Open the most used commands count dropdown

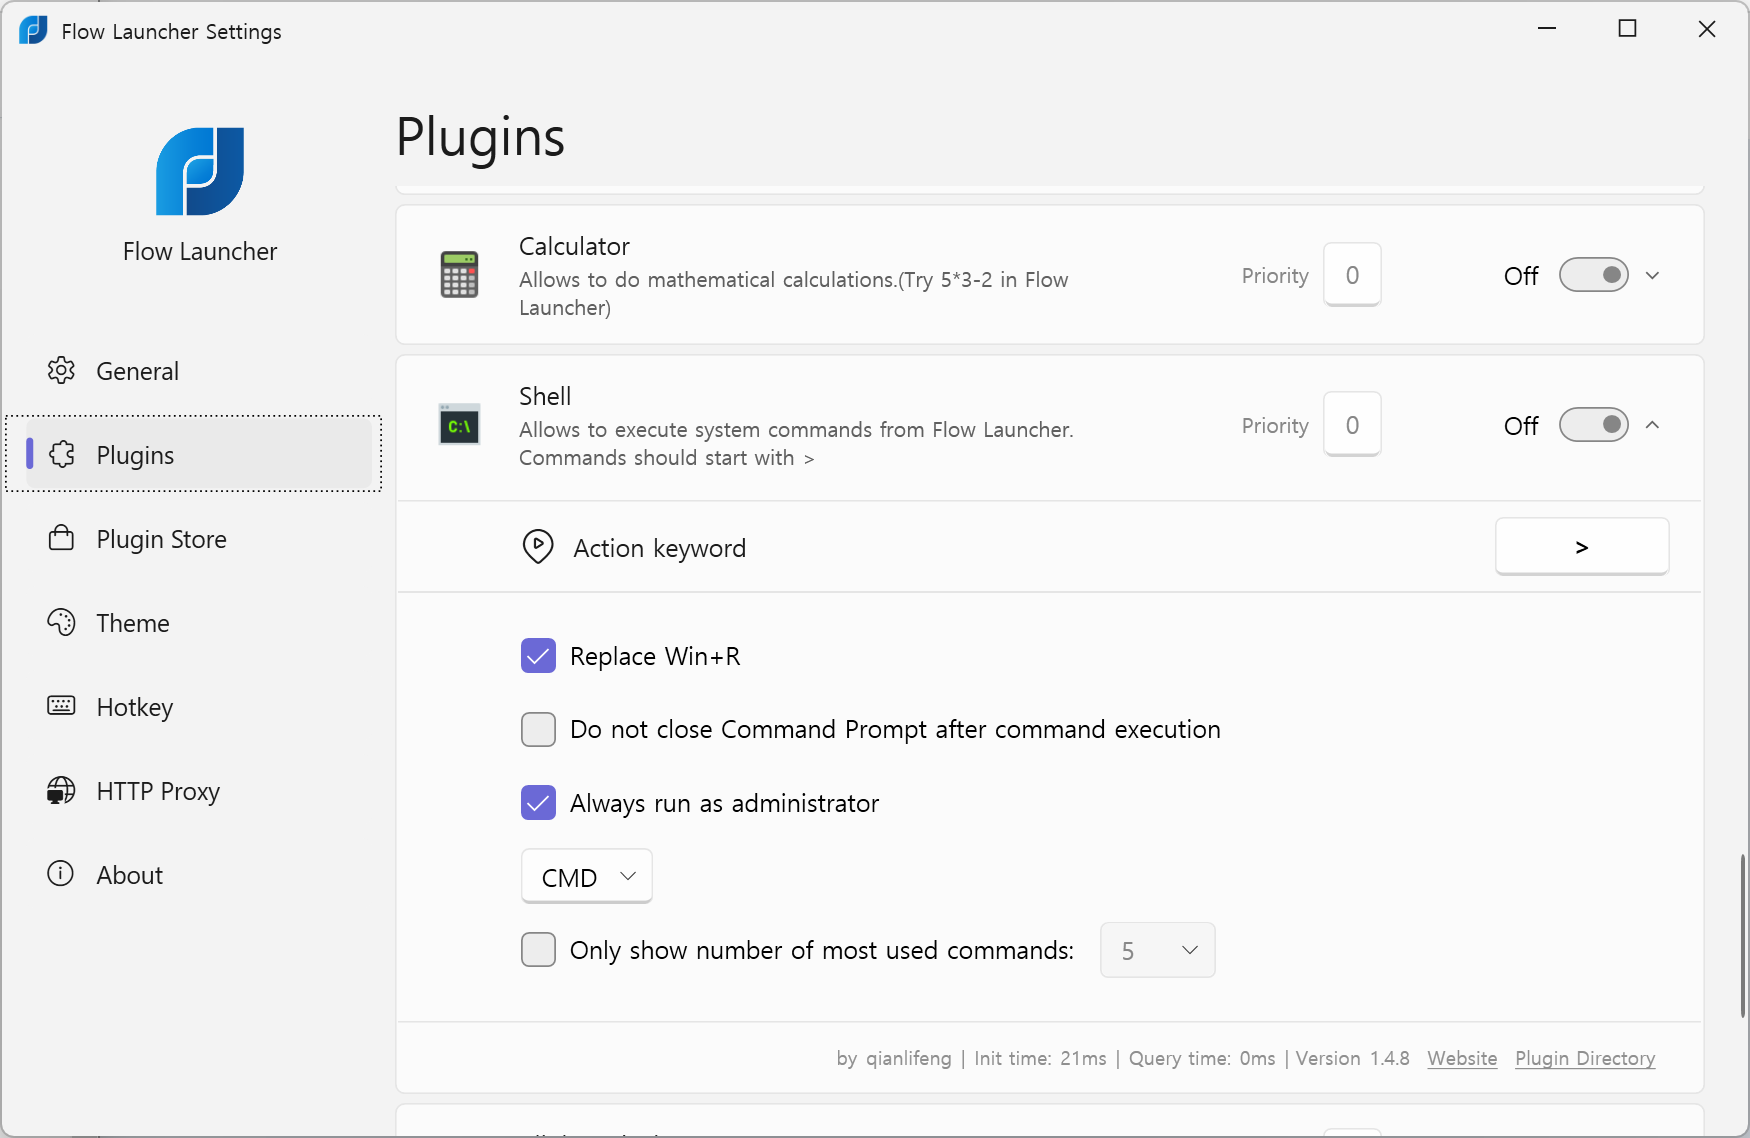[x=1156, y=950]
